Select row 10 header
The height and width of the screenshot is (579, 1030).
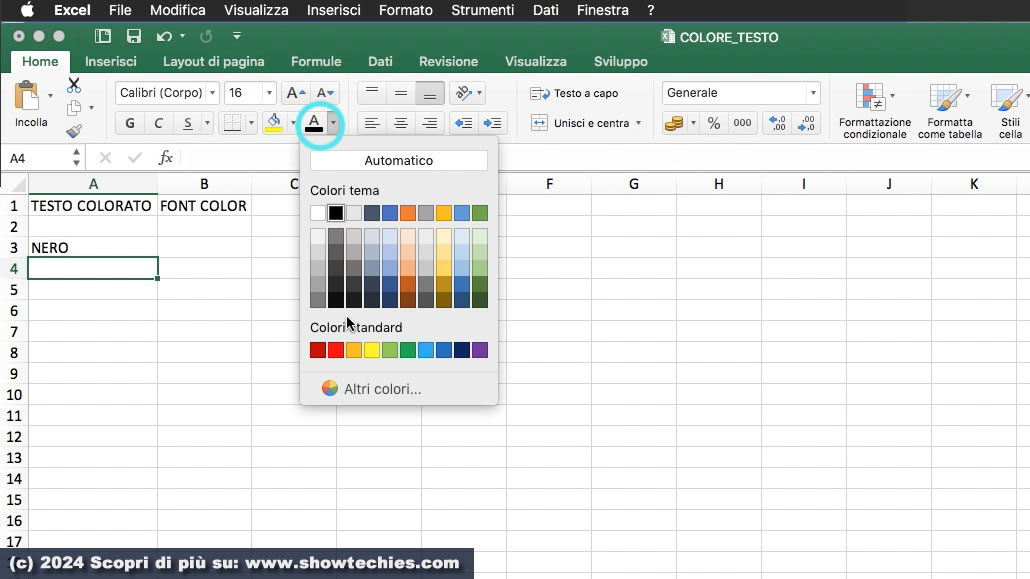(14, 395)
